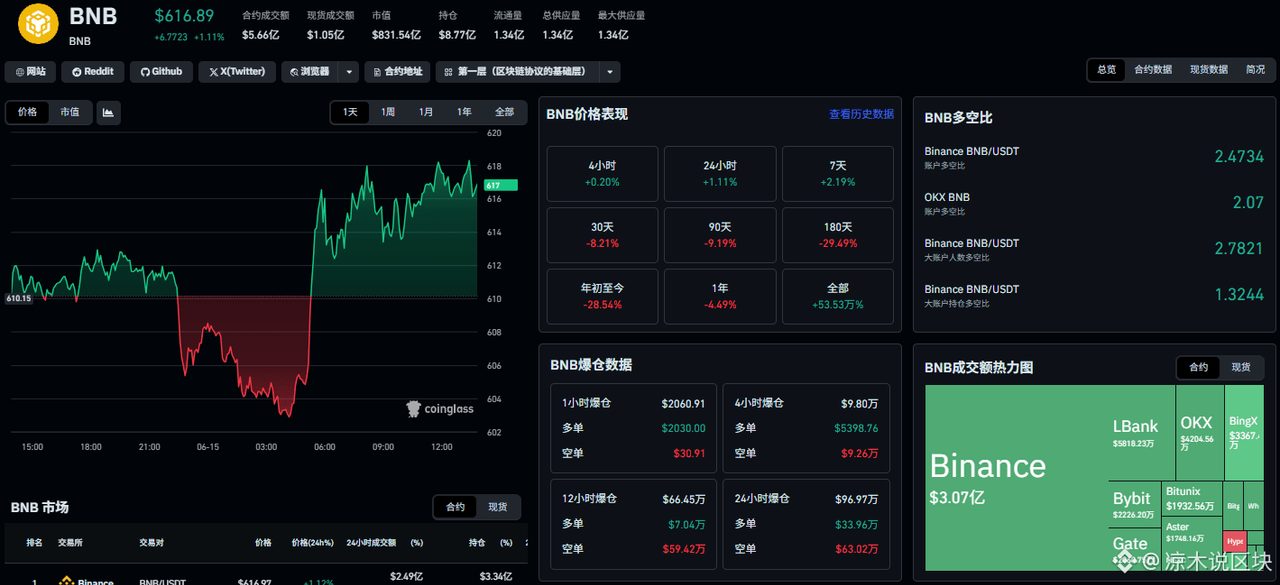1280x585 pixels.
Task: Open the 网站 website link button
Action: 31,72
